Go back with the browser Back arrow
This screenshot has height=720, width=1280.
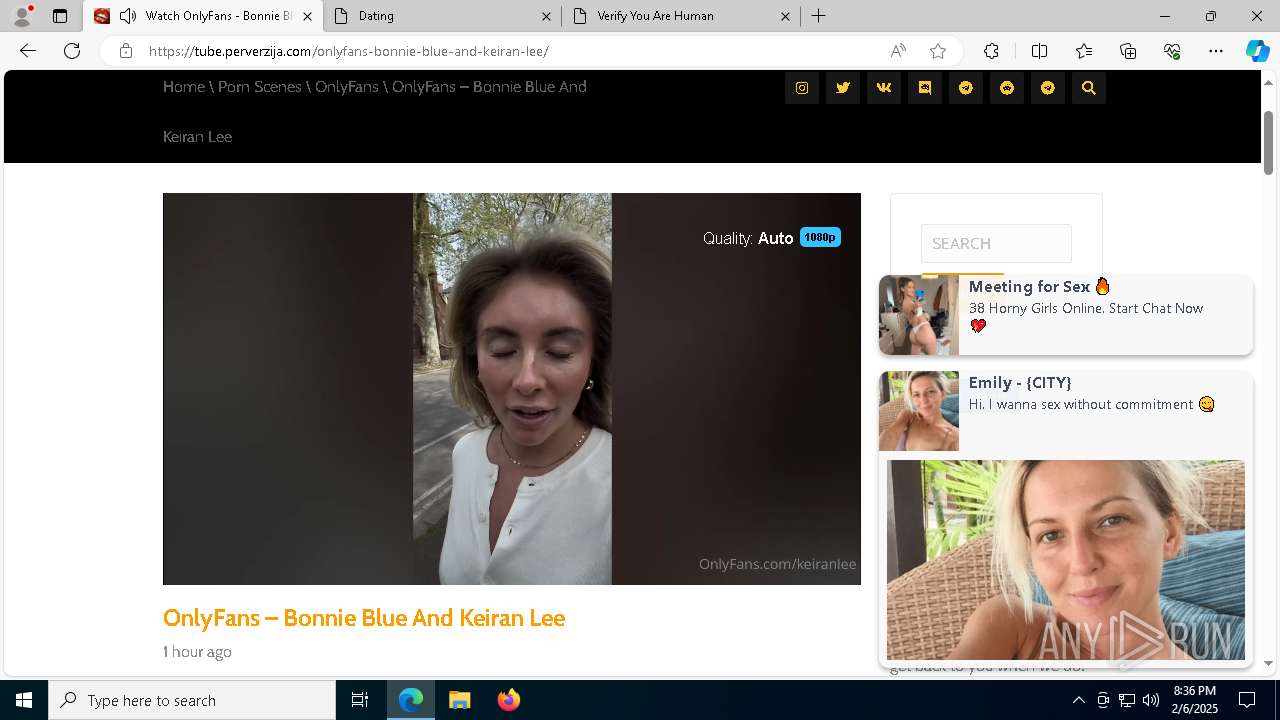(28, 51)
